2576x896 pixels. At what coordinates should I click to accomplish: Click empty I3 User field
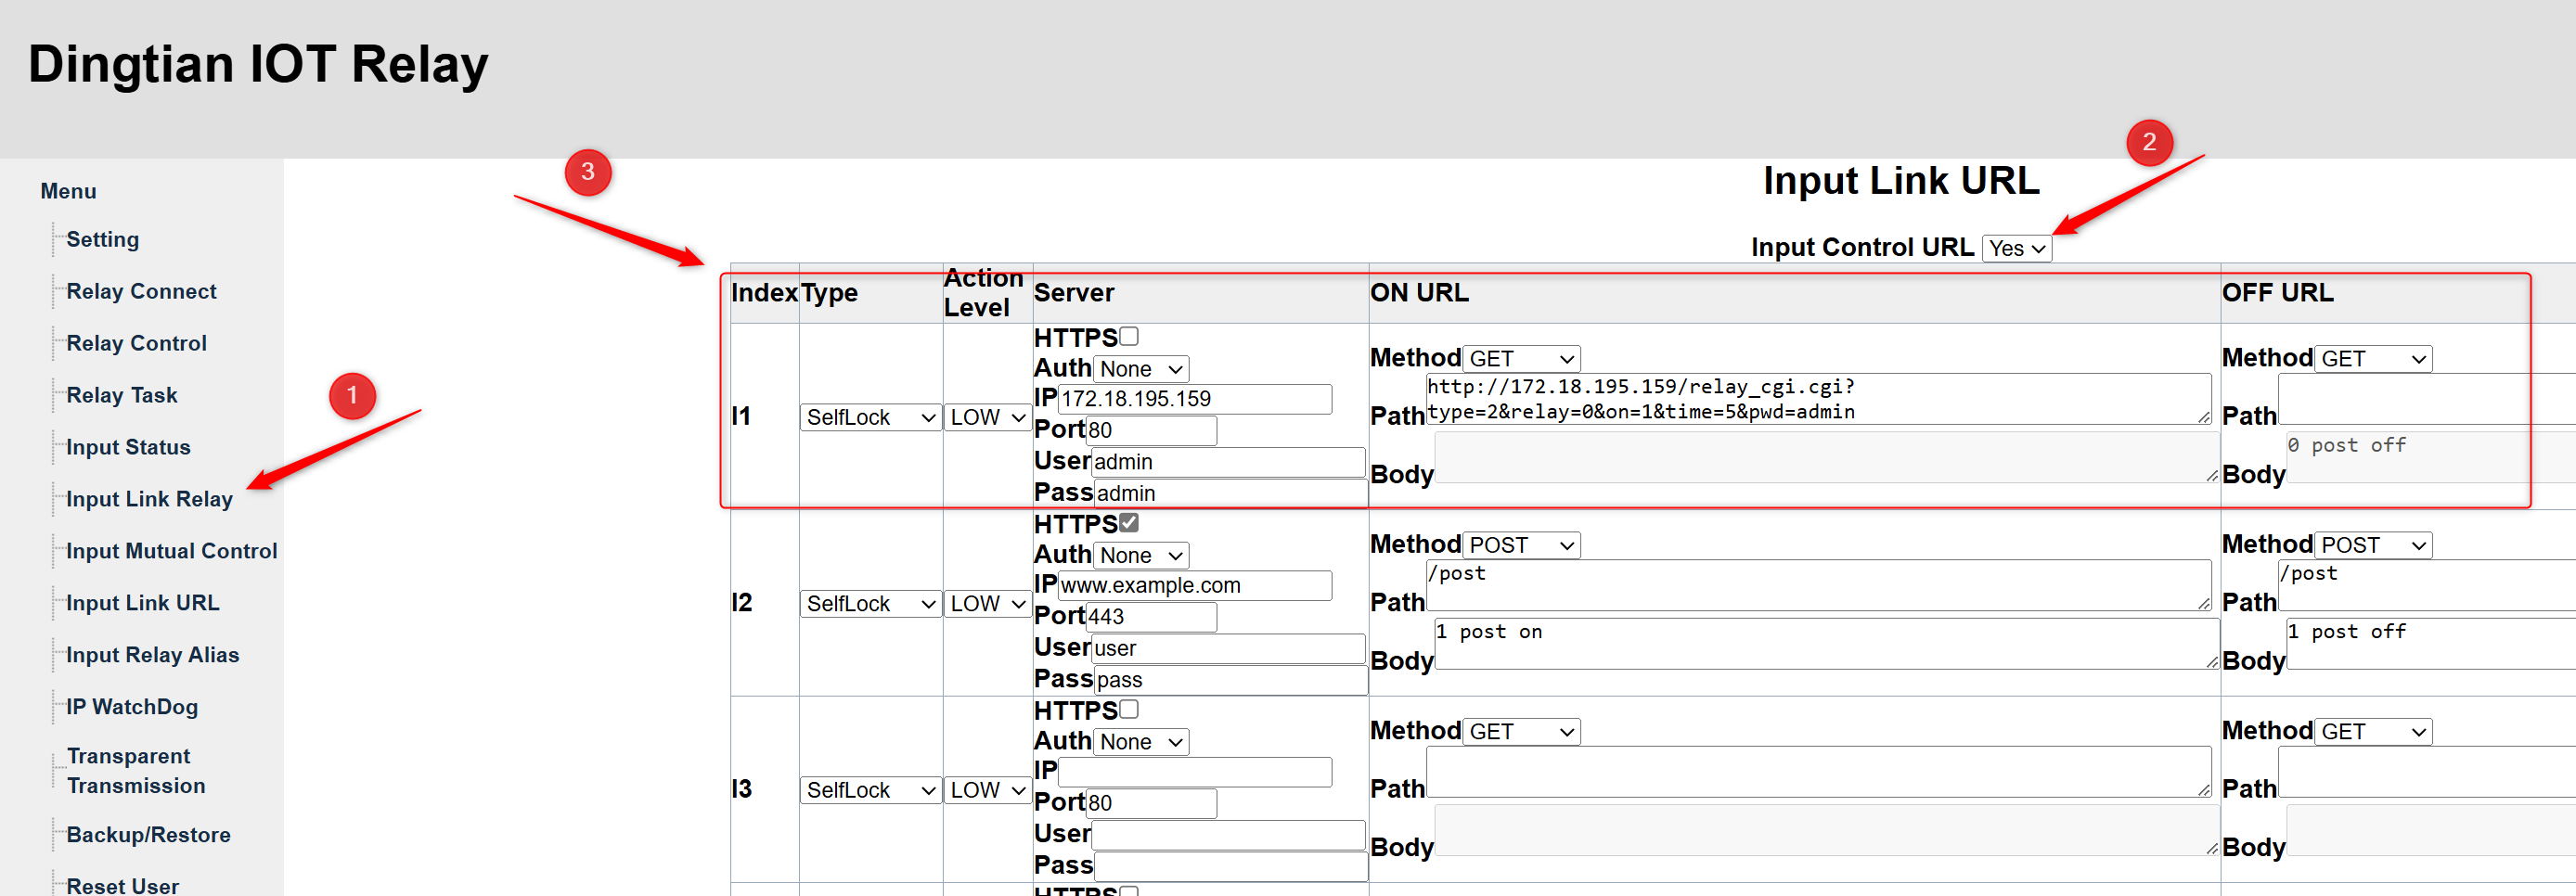click(1228, 835)
